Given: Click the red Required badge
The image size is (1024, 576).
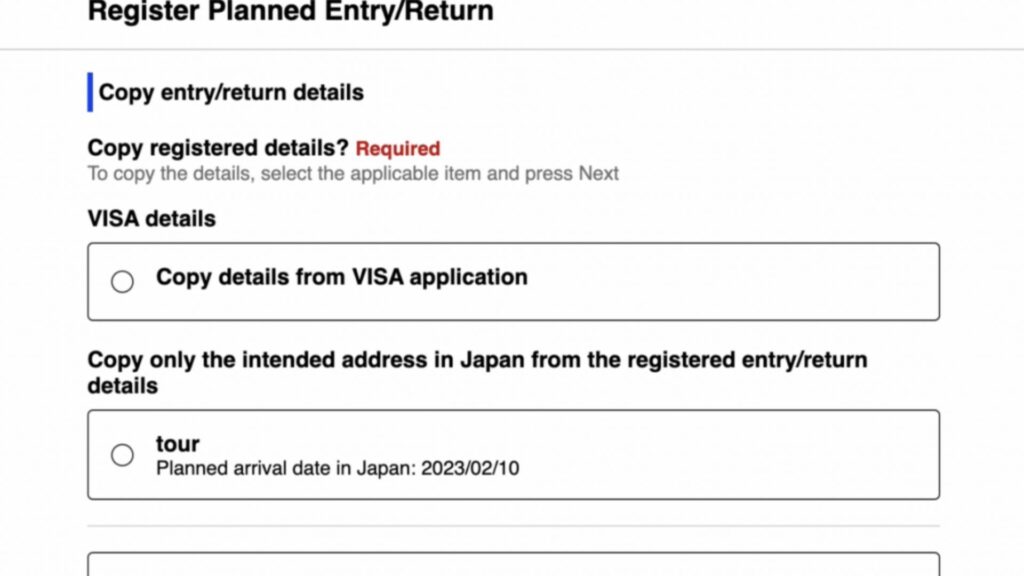Looking at the screenshot, I should 397,148.
